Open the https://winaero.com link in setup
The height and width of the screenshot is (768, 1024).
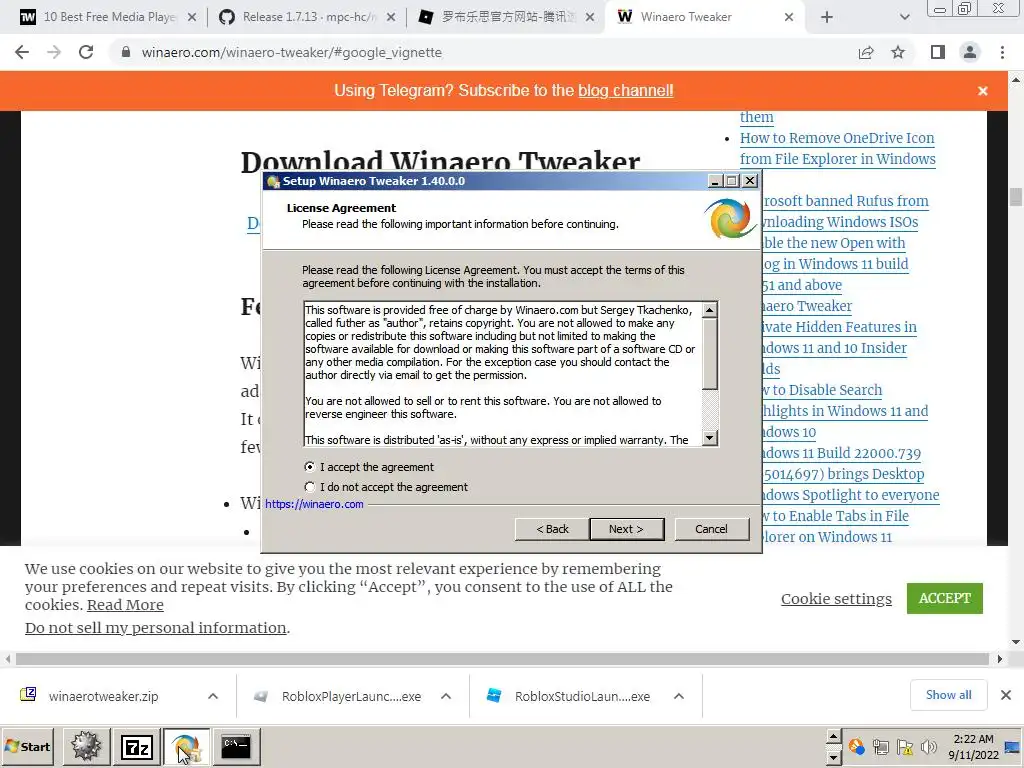314,504
